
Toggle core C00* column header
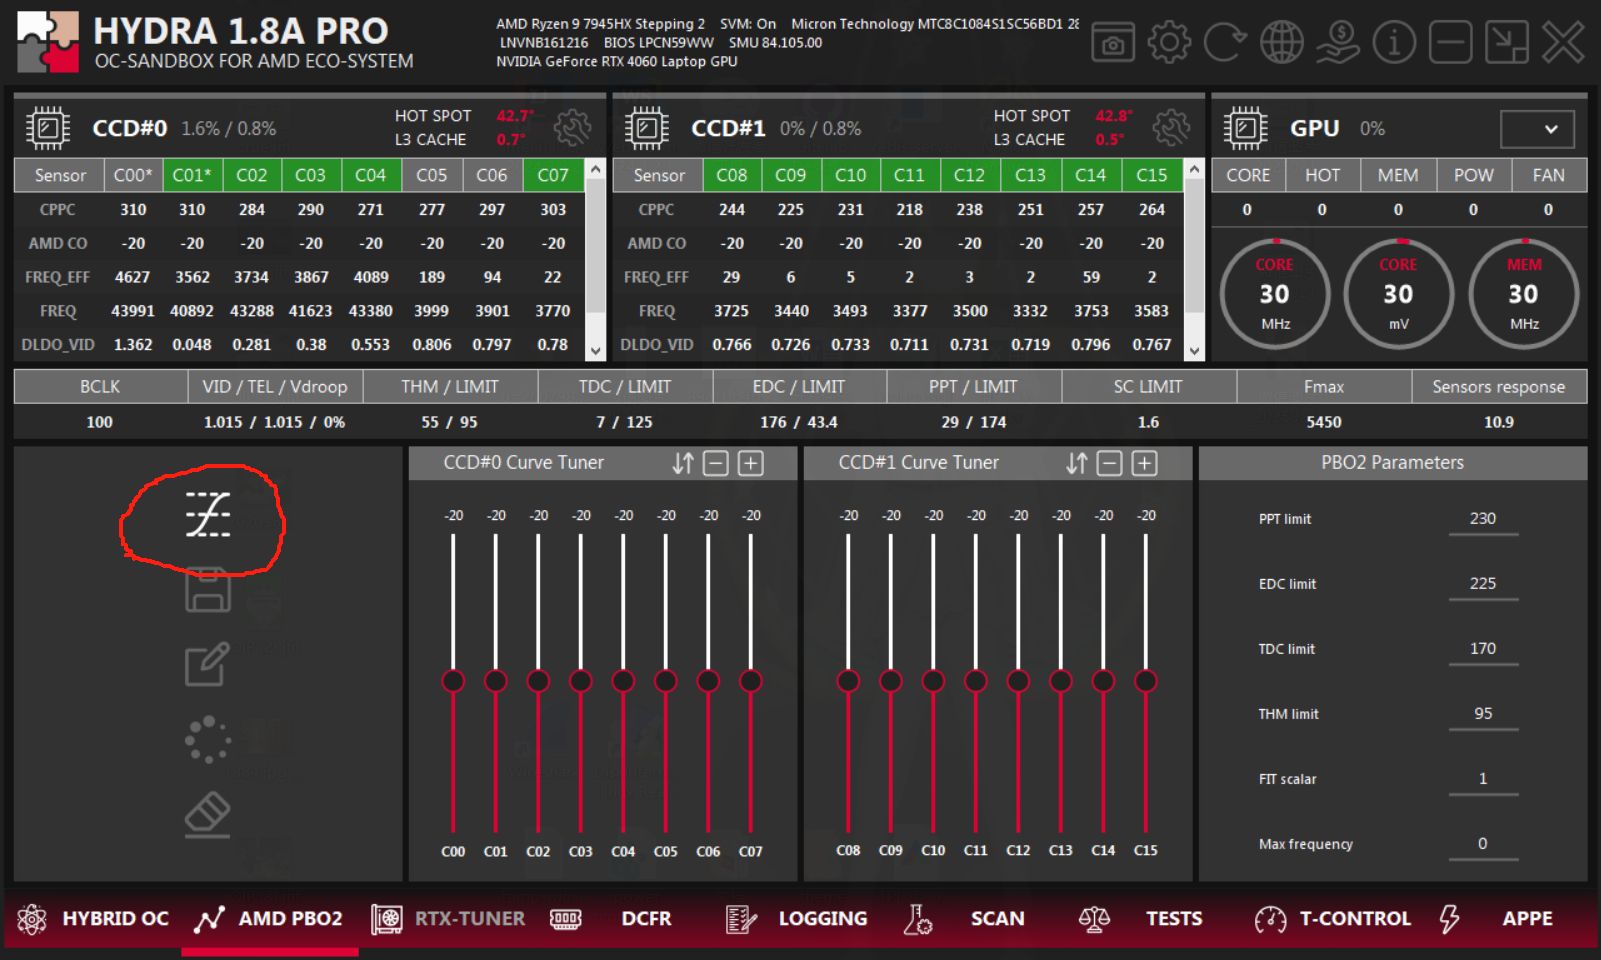click(133, 175)
